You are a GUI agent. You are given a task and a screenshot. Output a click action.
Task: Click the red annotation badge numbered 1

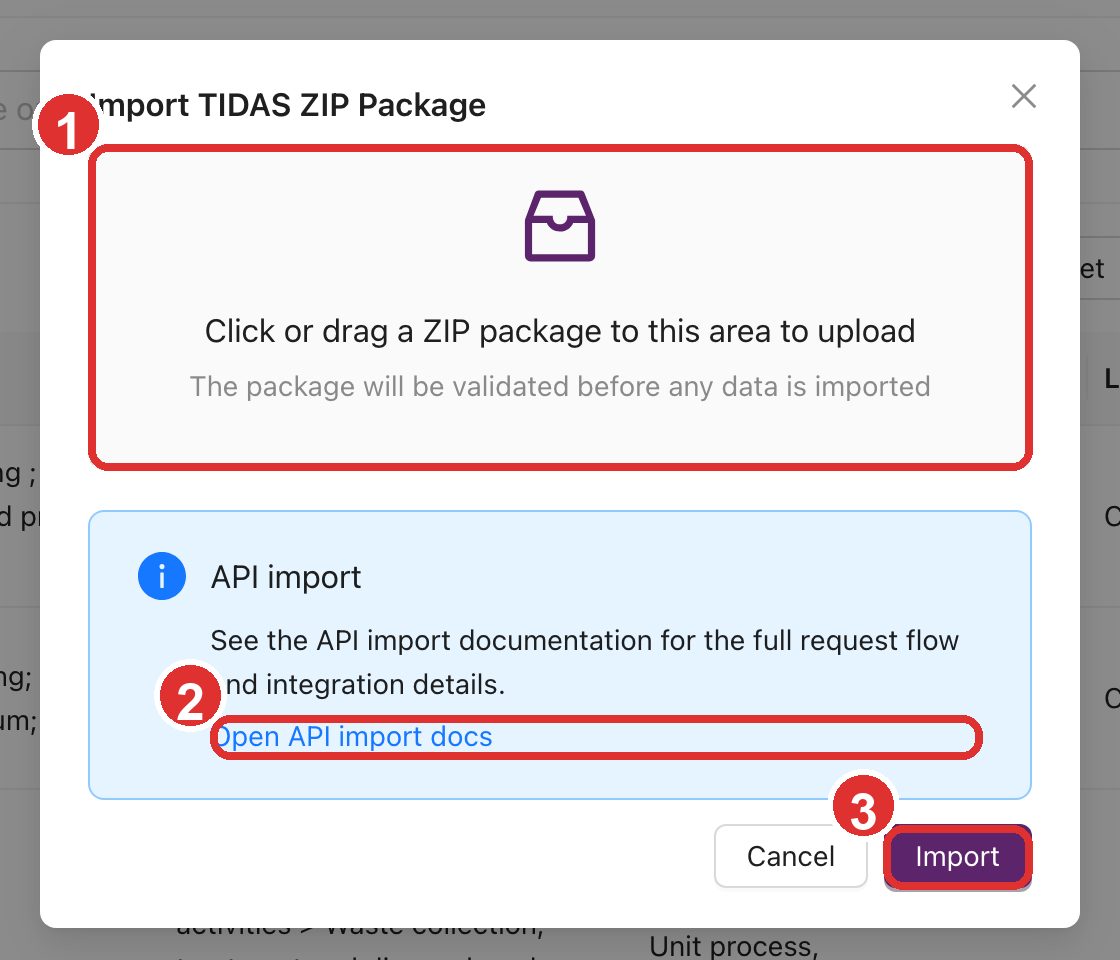point(67,123)
